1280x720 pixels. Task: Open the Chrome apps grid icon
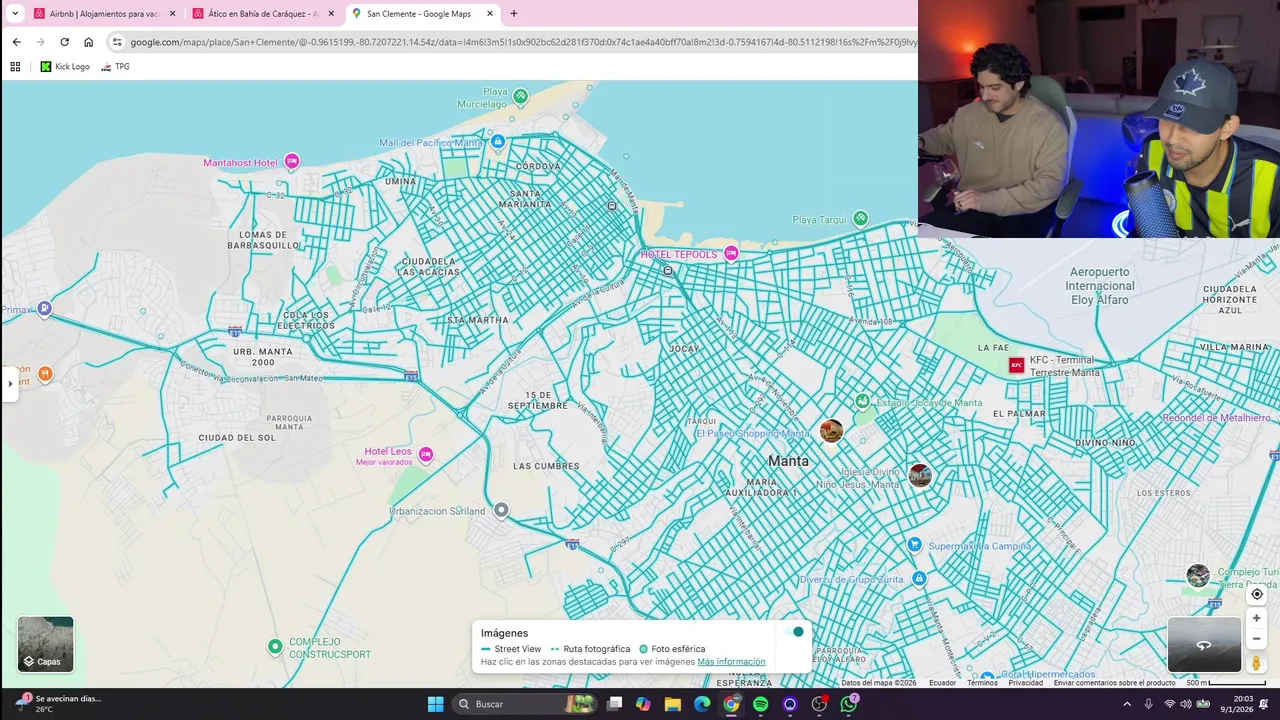tap(15, 67)
